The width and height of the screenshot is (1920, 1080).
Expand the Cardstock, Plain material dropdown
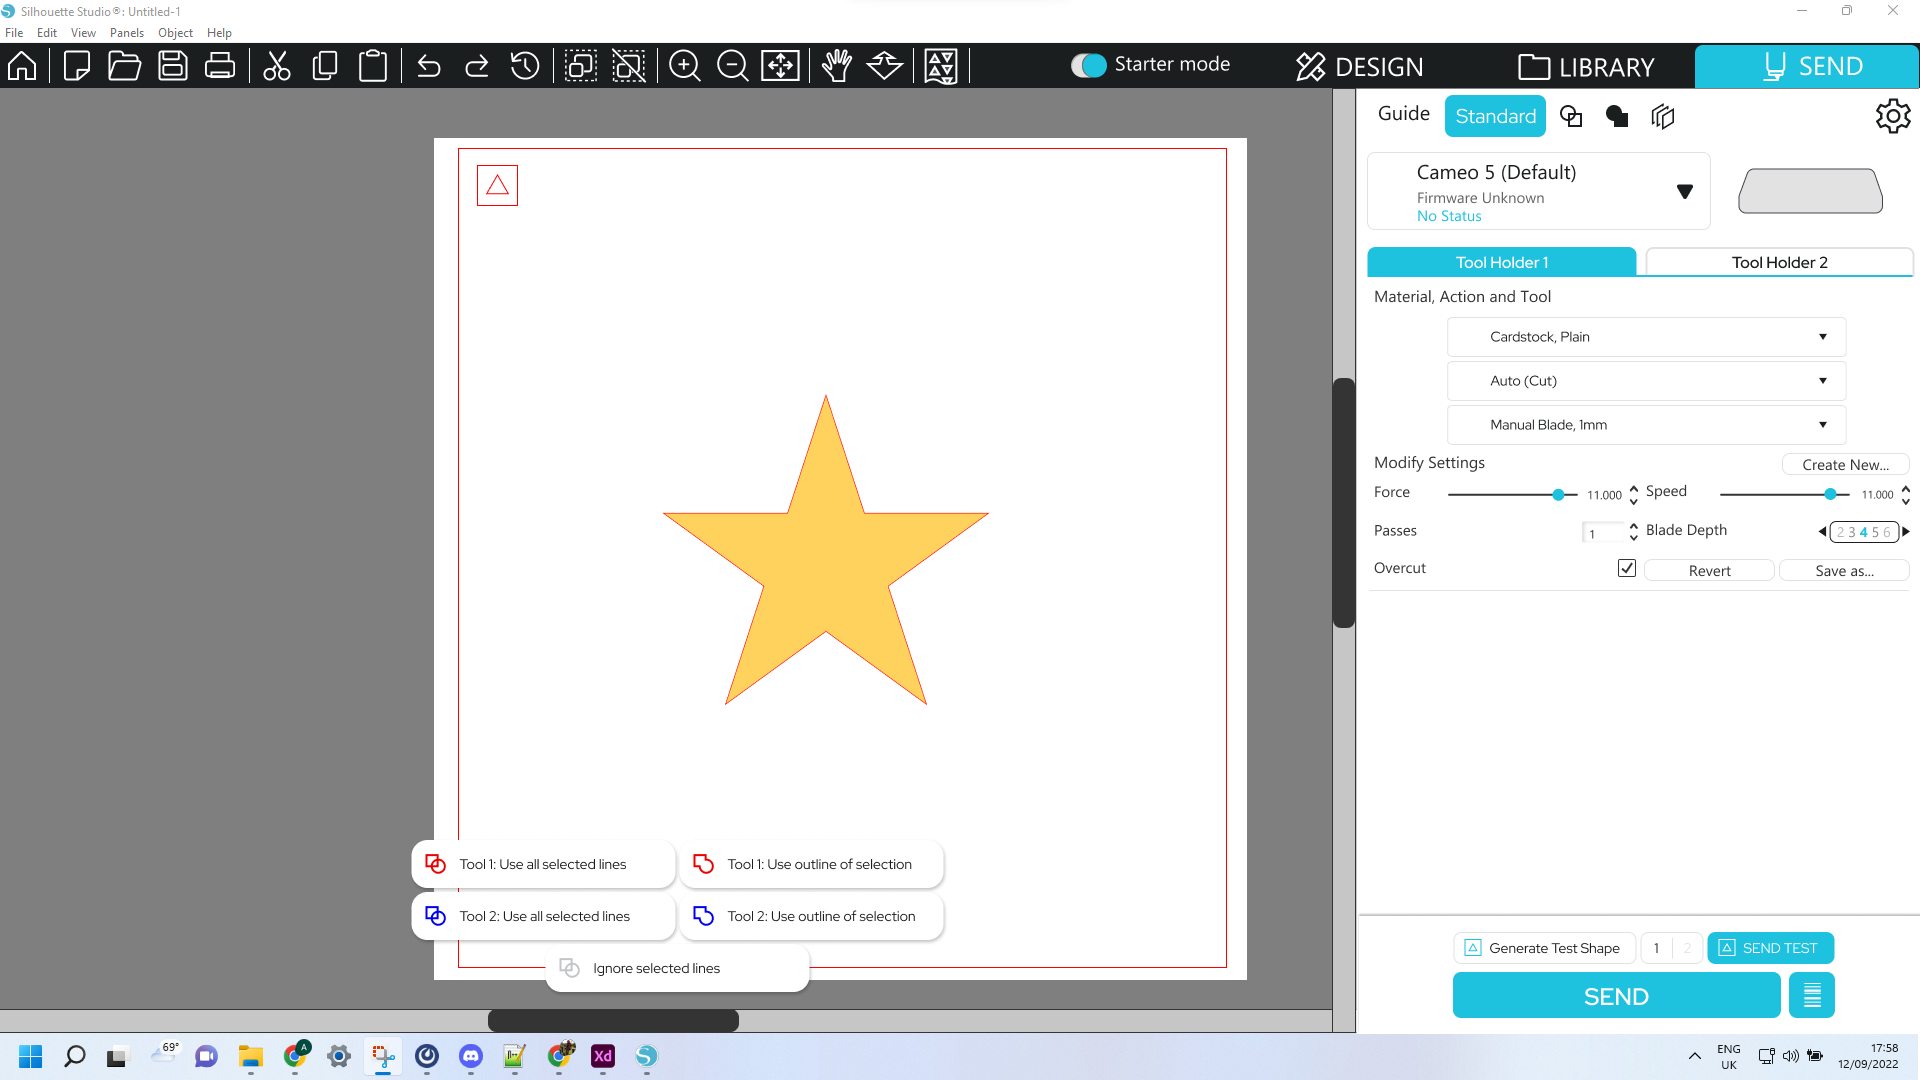pyautogui.click(x=1646, y=337)
